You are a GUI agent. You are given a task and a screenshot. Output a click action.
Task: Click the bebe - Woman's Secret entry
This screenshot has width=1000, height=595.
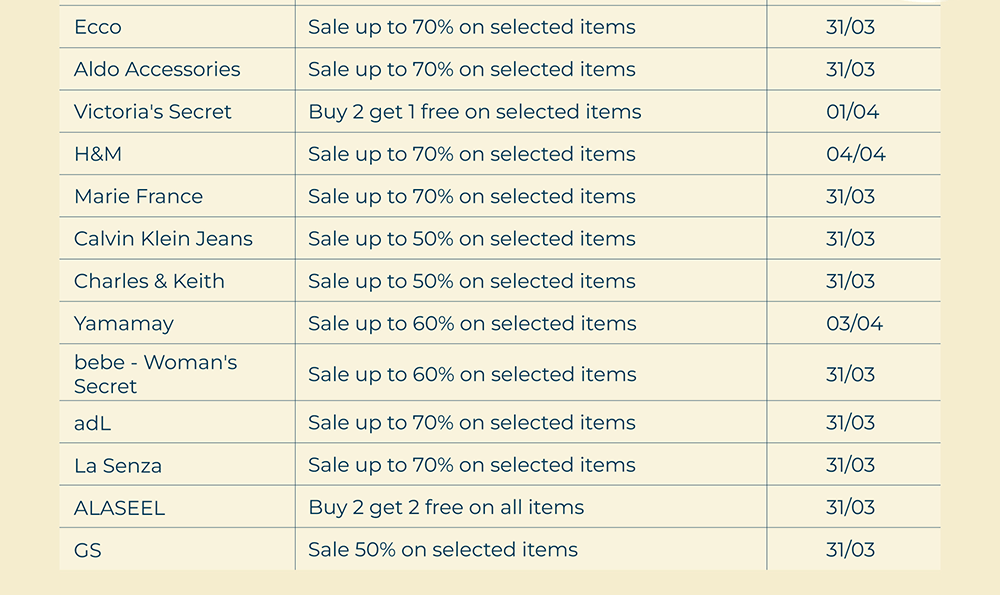click(155, 374)
